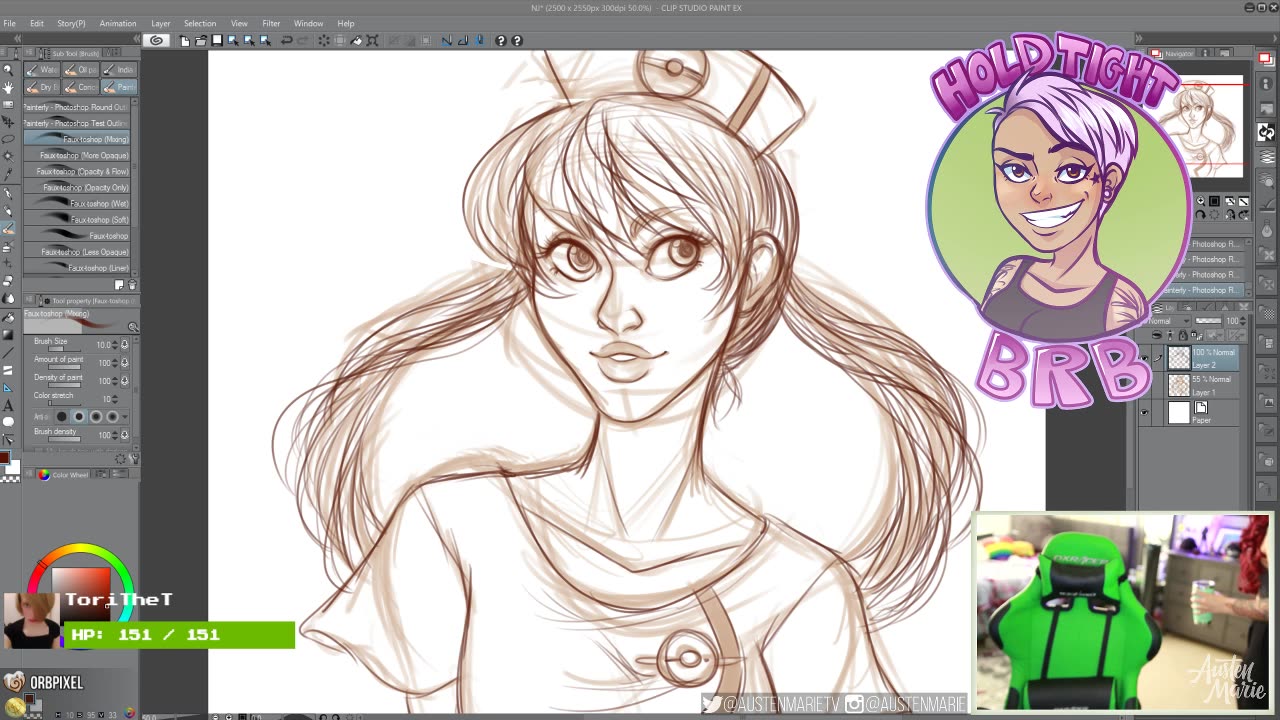The height and width of the screenshot is (720, 1280).
Task: Click the Open file toolbar icon
Action: 201,40
